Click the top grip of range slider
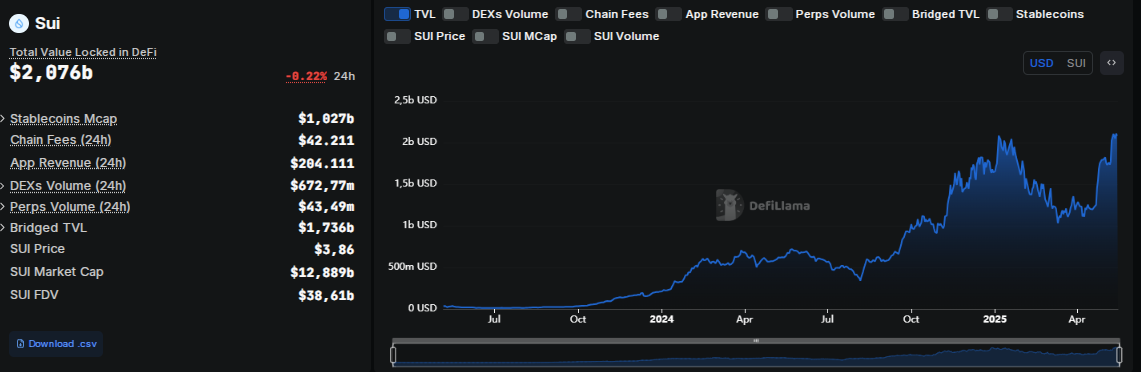 point(756,341)
